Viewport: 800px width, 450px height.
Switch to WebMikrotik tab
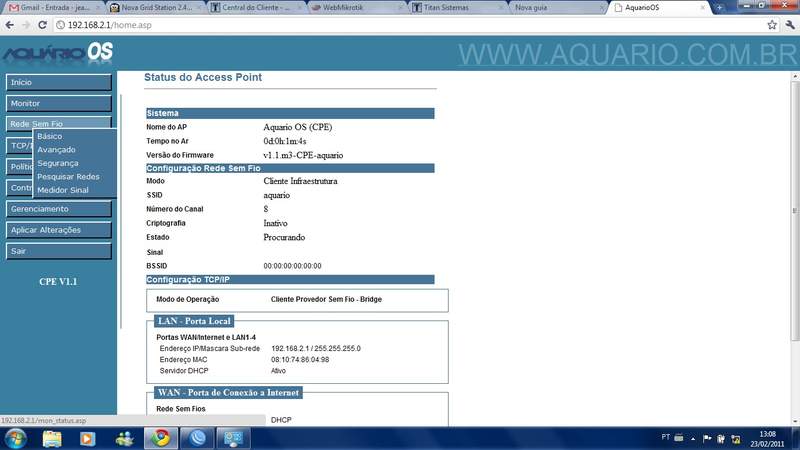pos(356,8)
